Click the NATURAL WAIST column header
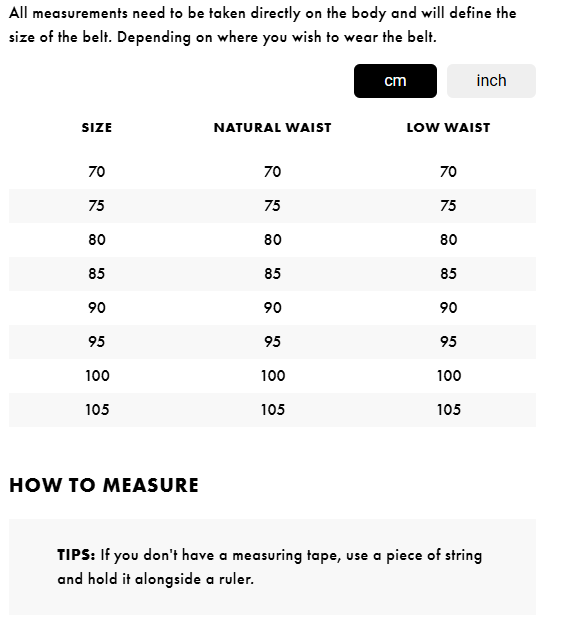 (x=273, y=128)
